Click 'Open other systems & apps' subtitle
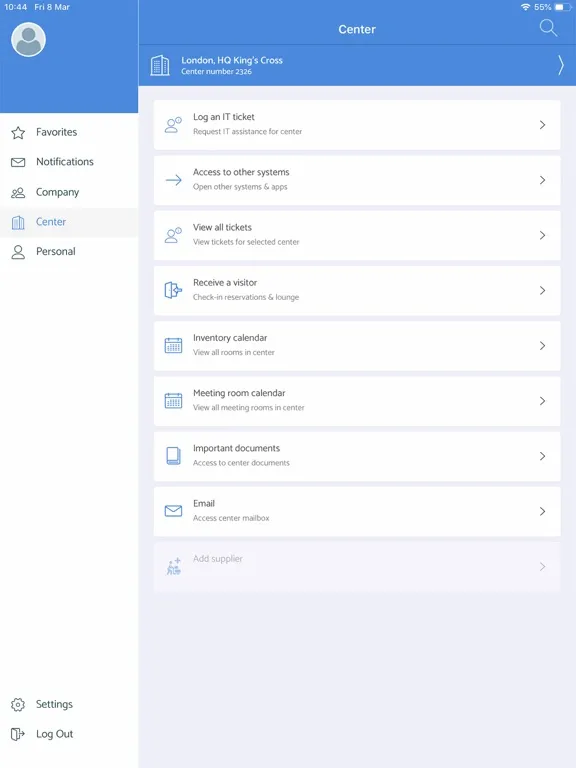 point(240,187)
